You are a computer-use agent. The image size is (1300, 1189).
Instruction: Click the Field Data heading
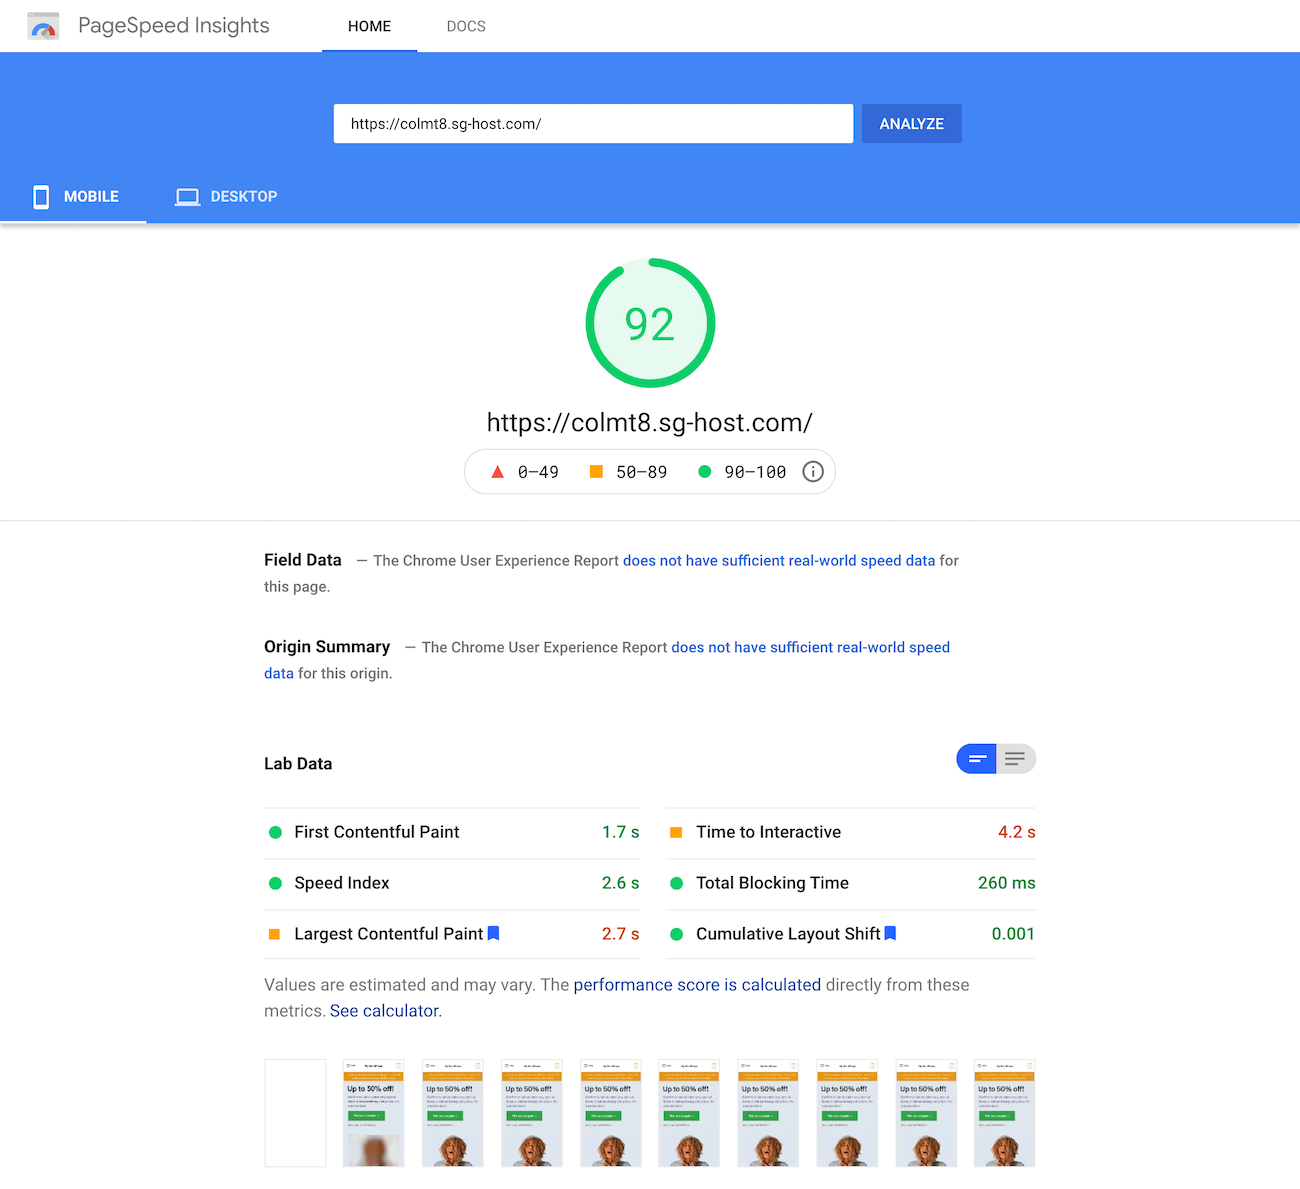pyautogui.click(x=303, y=560)
